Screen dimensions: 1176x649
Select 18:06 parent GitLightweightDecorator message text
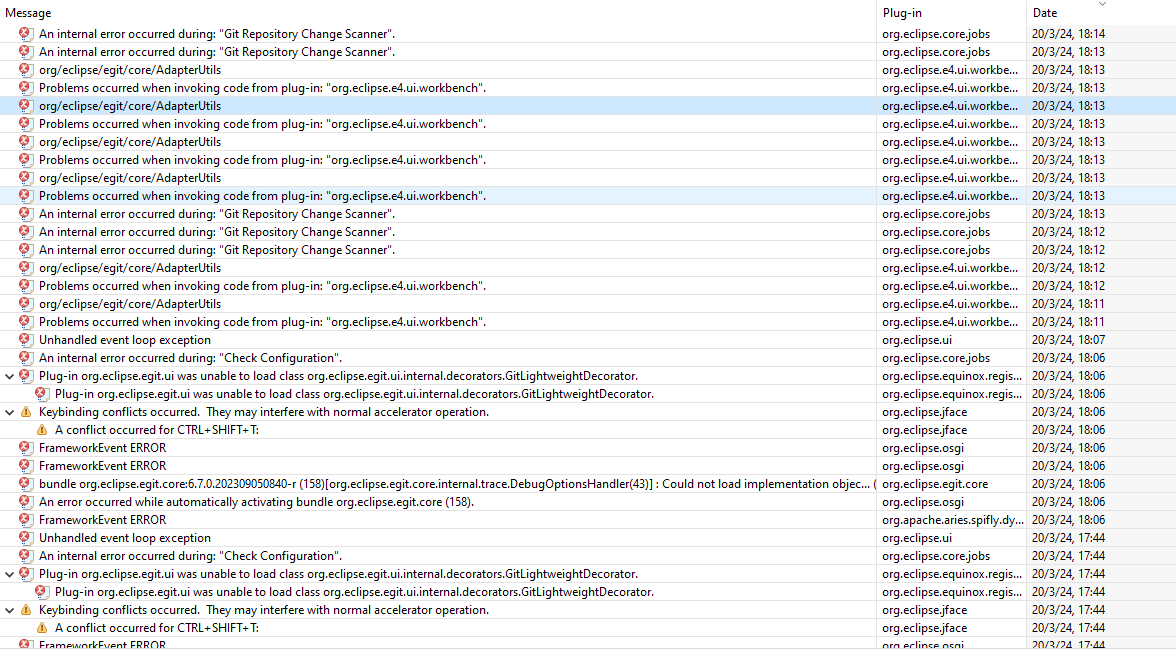(x=338, y=376)
